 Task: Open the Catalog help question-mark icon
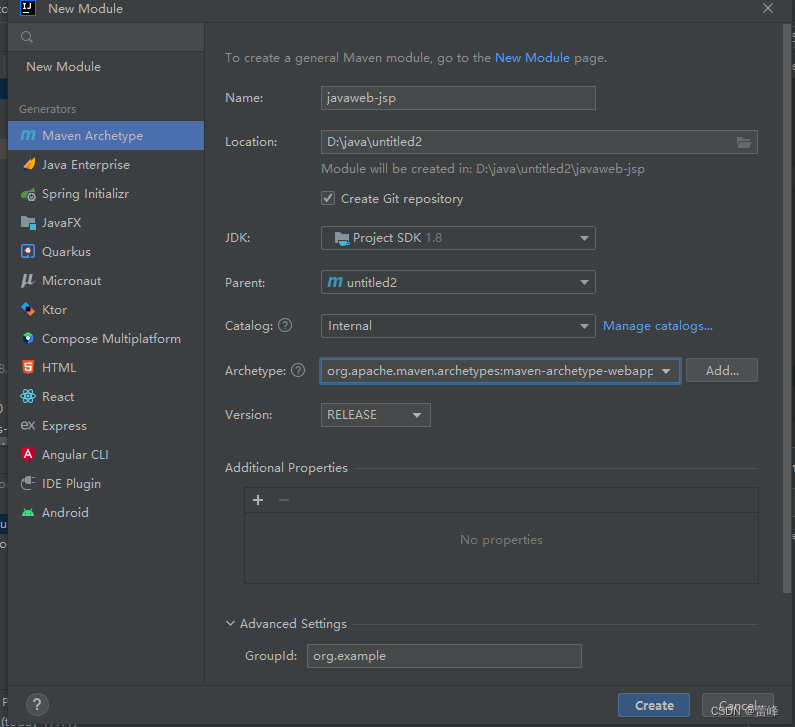click(x=285, y=325)
